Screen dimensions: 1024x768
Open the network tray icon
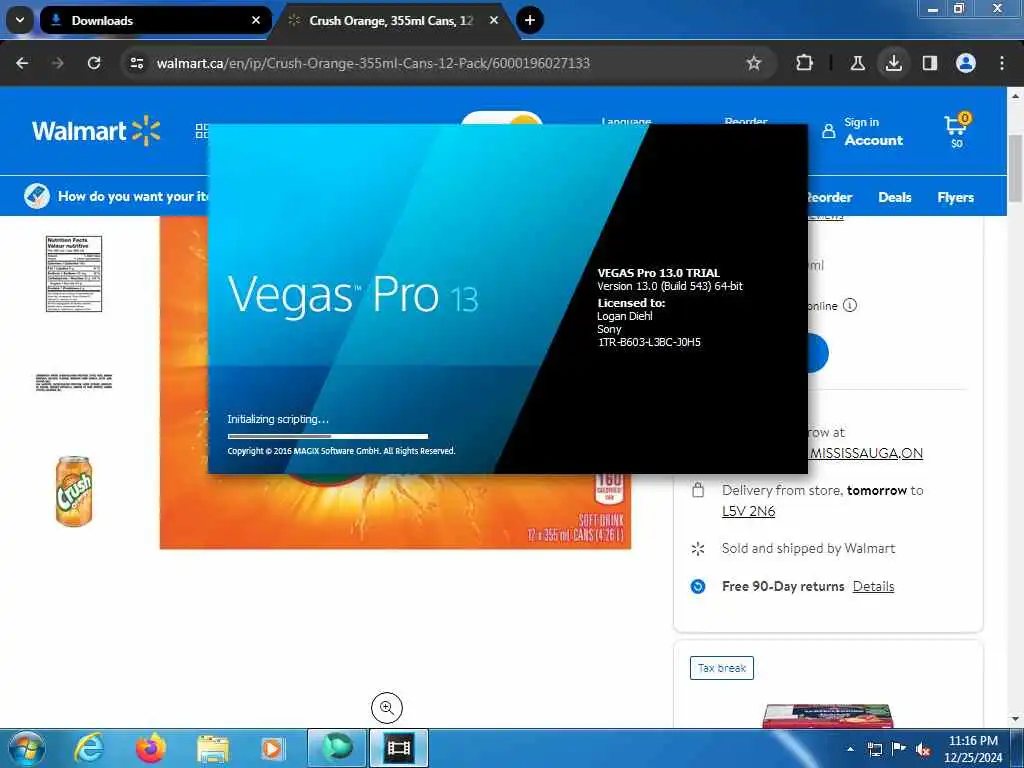click(874, 750)
